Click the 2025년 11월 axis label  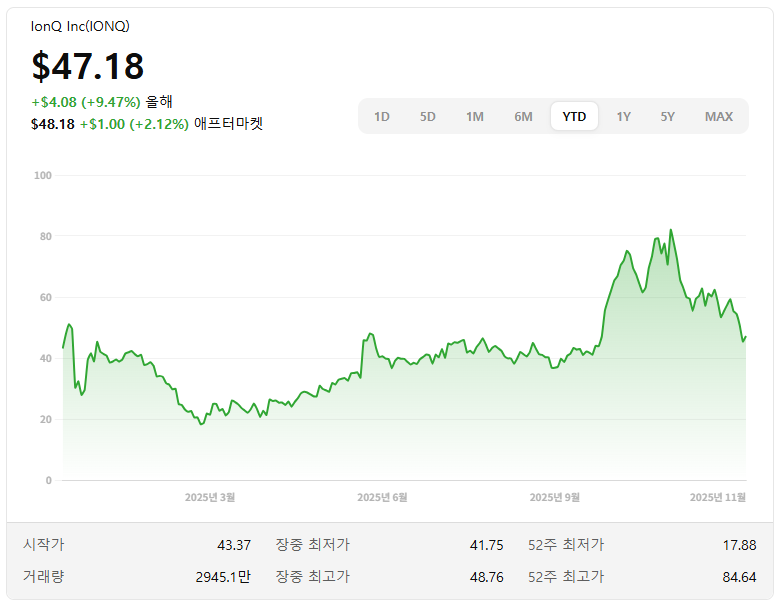coord(717,497)
